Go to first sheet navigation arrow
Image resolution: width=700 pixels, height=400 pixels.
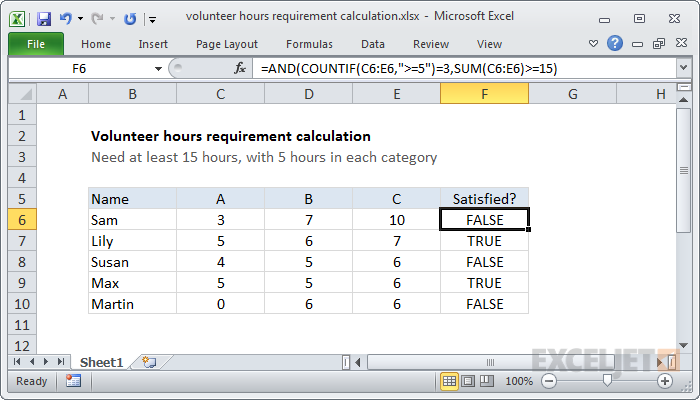17,362
